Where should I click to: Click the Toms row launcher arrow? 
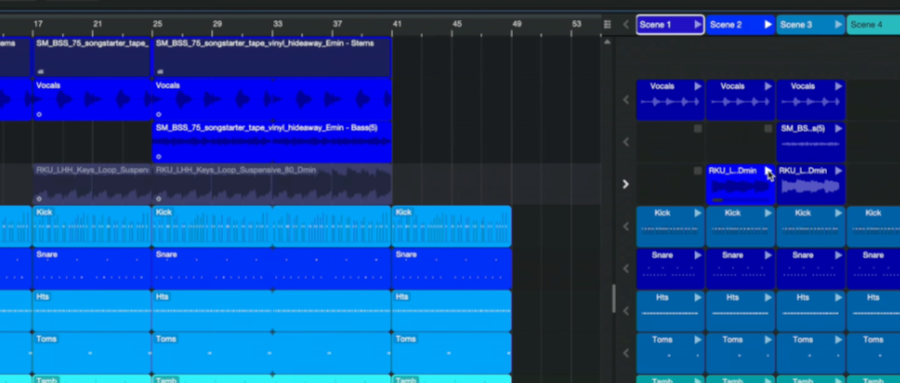point(626,353)
